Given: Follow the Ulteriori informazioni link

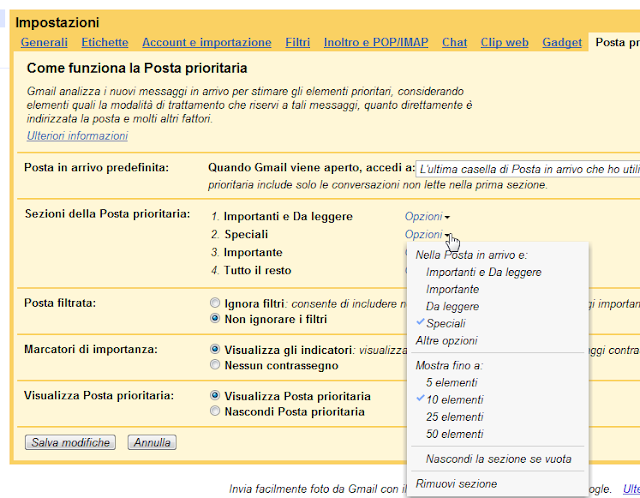Looking at the screenshot, I should click(77, 136).
